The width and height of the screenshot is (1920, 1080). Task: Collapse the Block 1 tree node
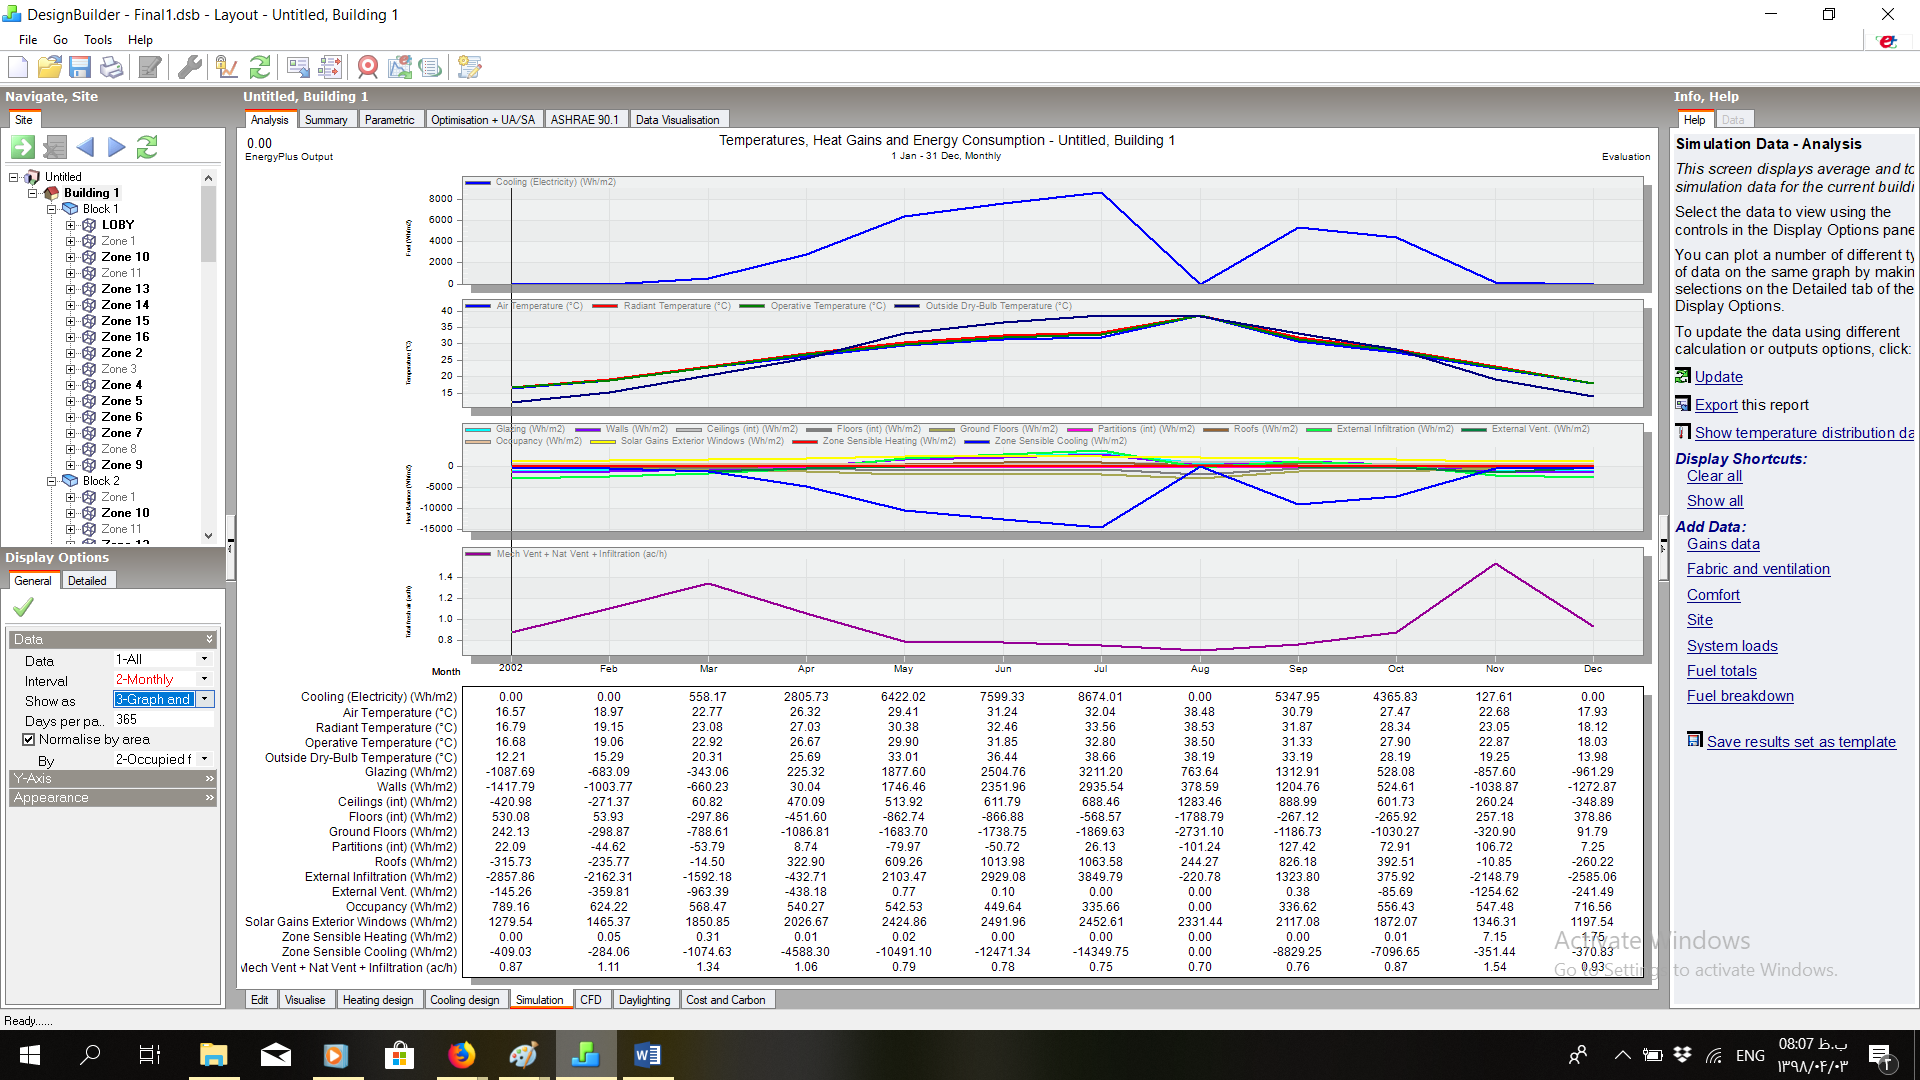coord(51,209)
